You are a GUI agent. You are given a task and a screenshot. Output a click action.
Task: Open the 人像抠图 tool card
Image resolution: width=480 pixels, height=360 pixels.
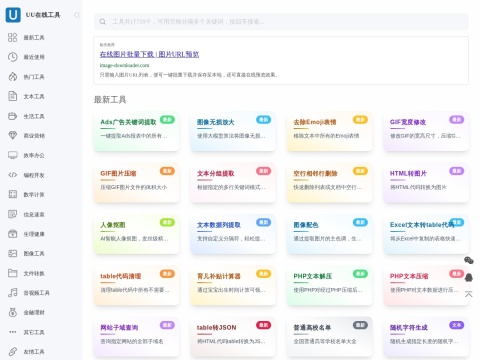[x=136, y=234]
